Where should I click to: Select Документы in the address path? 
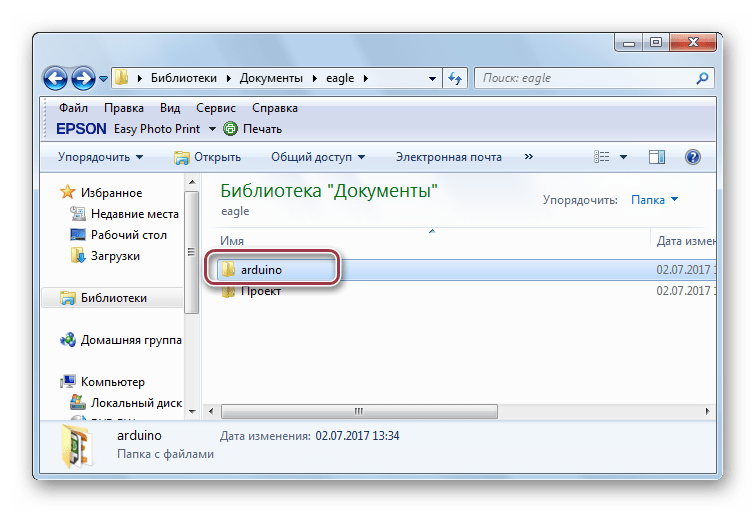pyautogui.click(x=271, y=78)
